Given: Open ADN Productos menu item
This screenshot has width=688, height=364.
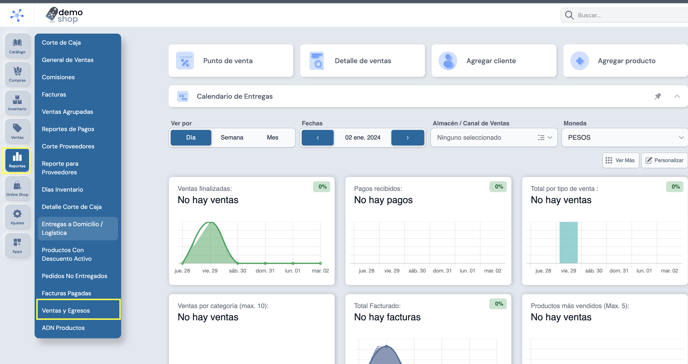Looking at the screenshot, I should 63,328.
